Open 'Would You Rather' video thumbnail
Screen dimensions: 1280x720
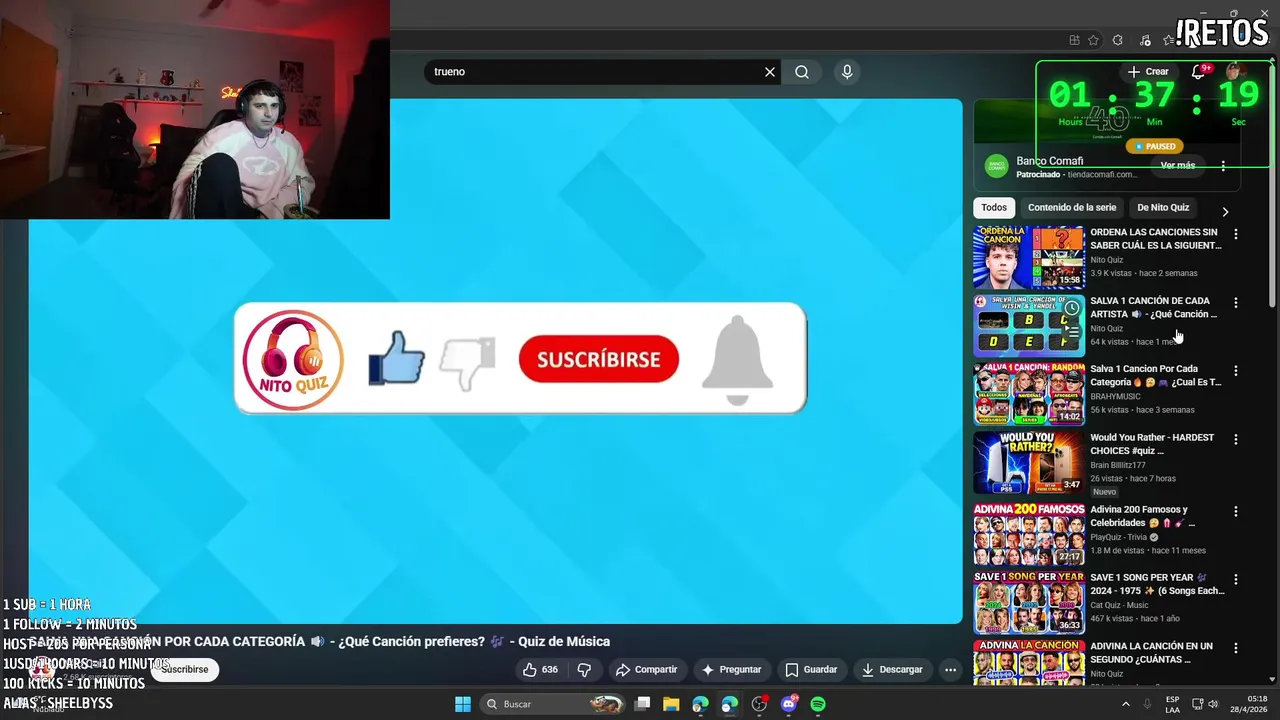coord(1029,462)
